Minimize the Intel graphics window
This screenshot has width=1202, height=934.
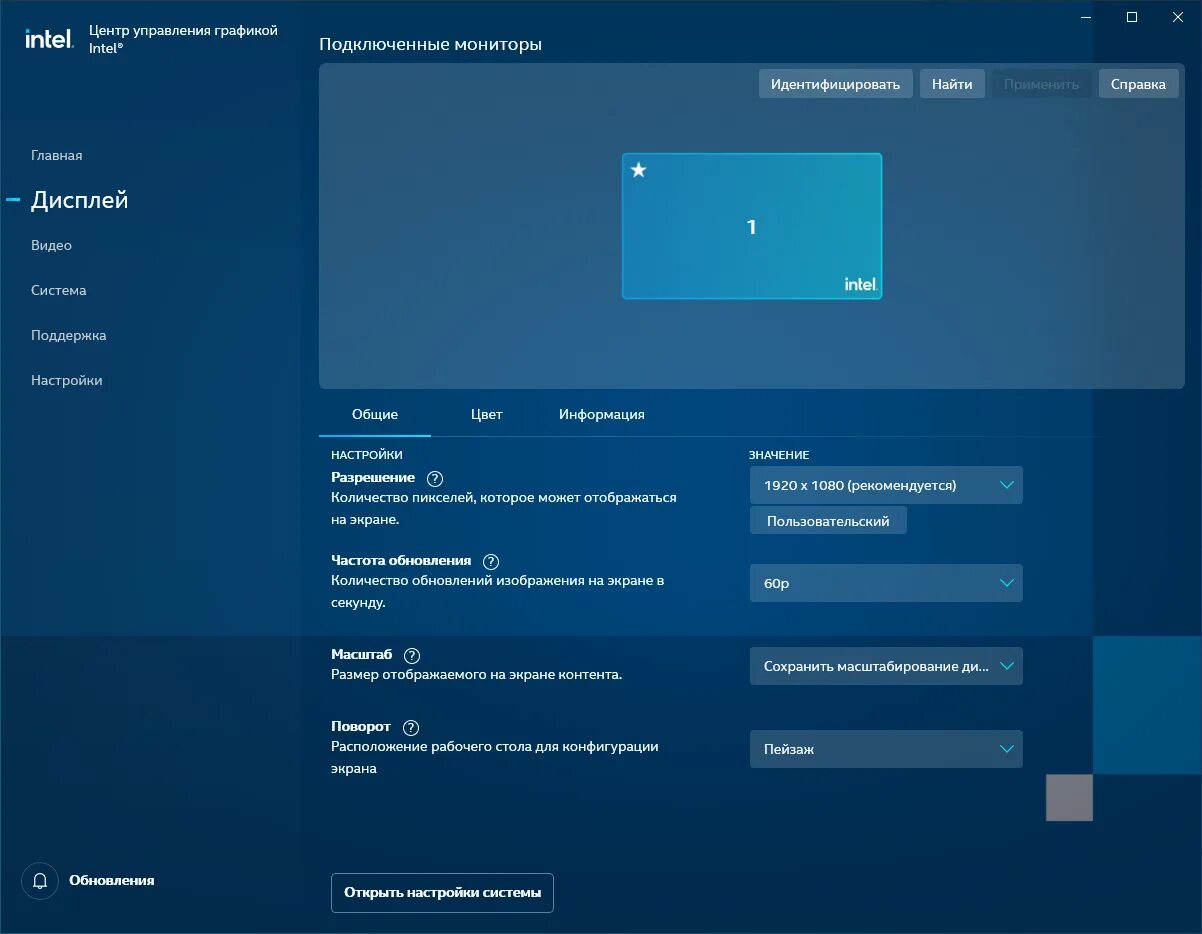[1086, 17]
